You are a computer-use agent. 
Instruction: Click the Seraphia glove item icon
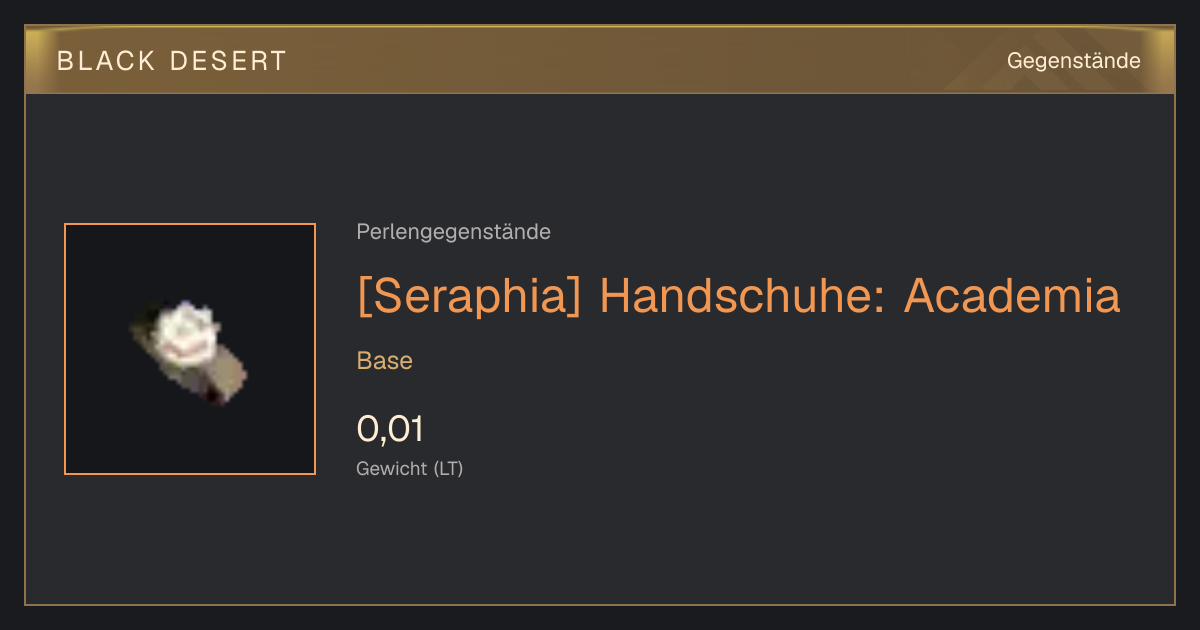tap(189, 352)
